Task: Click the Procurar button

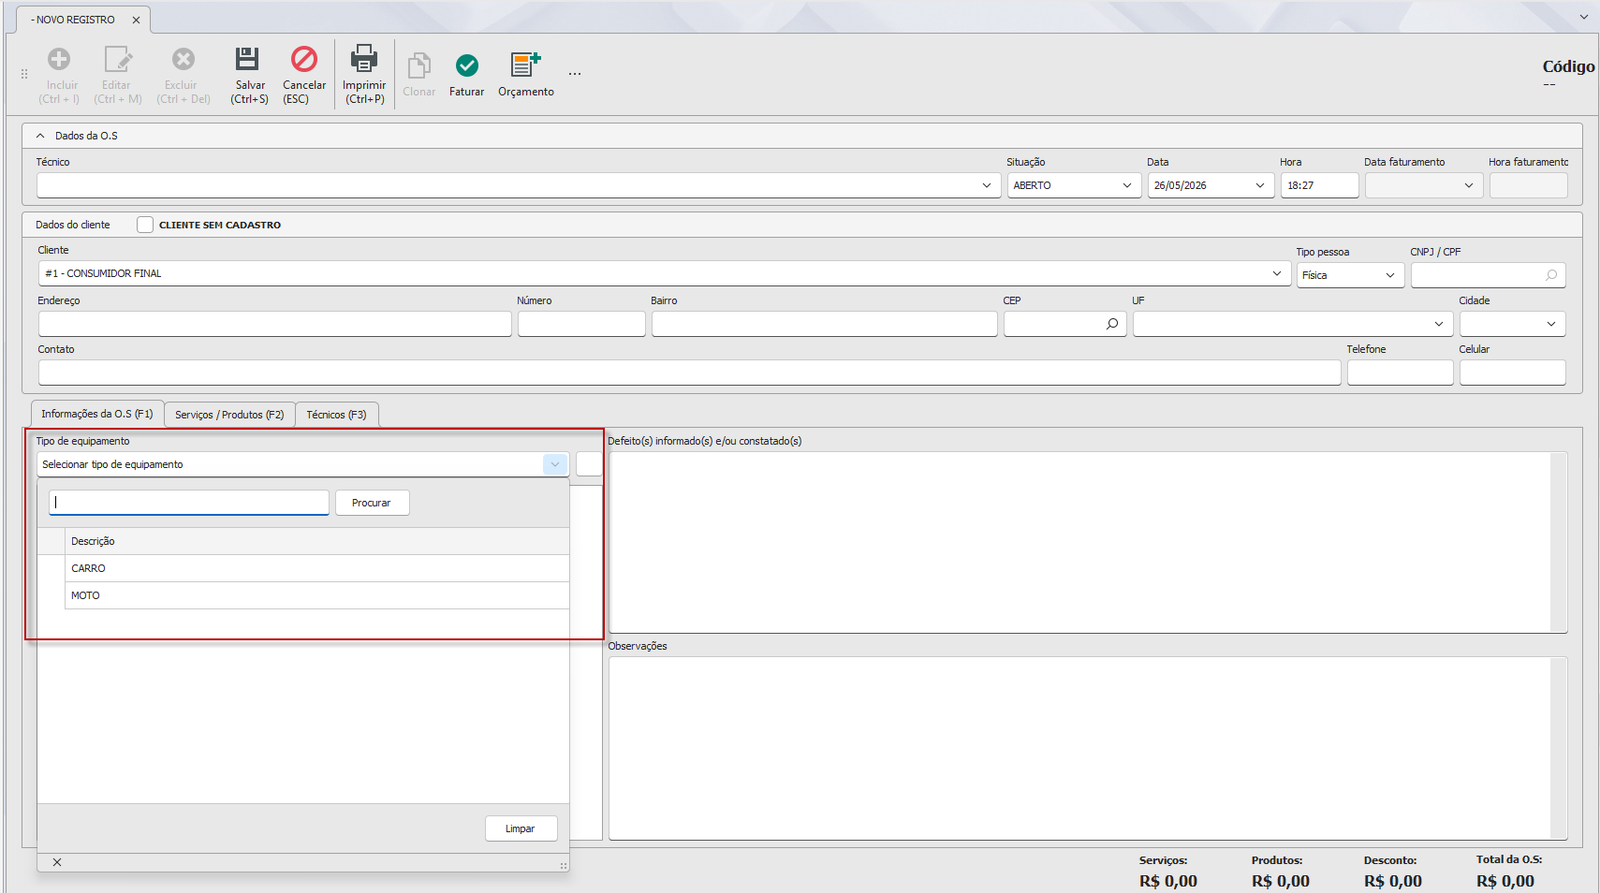Action: pos(372,503)
